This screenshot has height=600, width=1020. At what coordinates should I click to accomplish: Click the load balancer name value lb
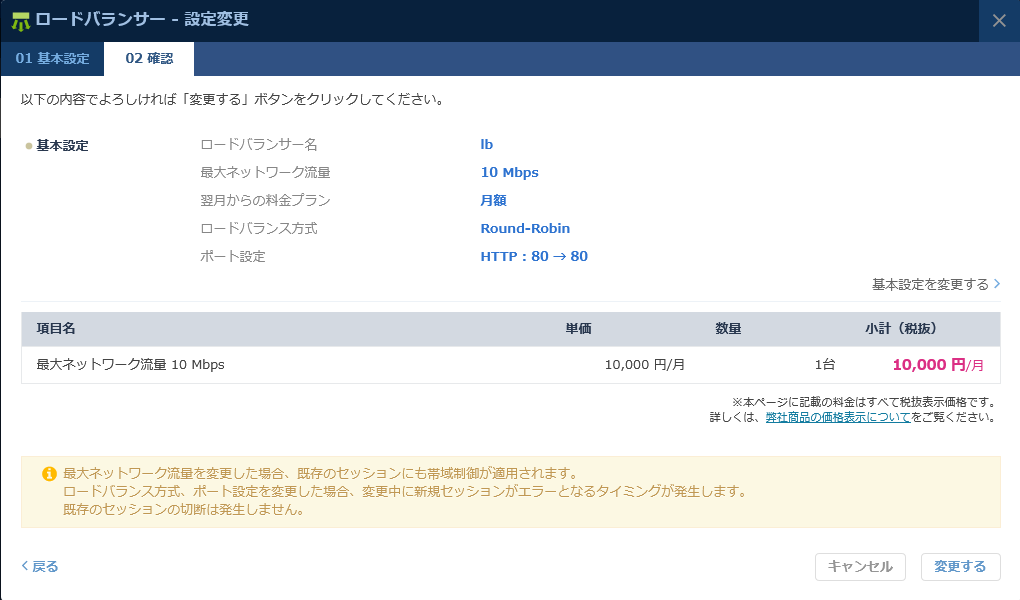[x=487, y=145]
